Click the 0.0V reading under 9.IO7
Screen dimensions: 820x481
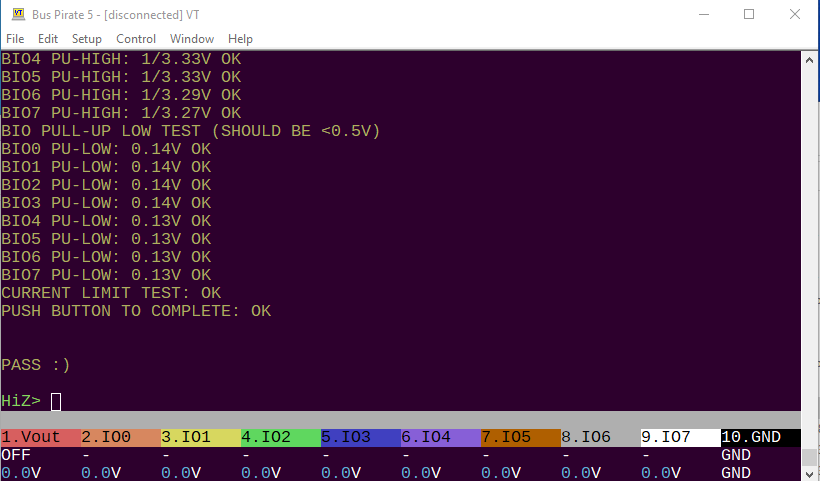click(661, 473)
